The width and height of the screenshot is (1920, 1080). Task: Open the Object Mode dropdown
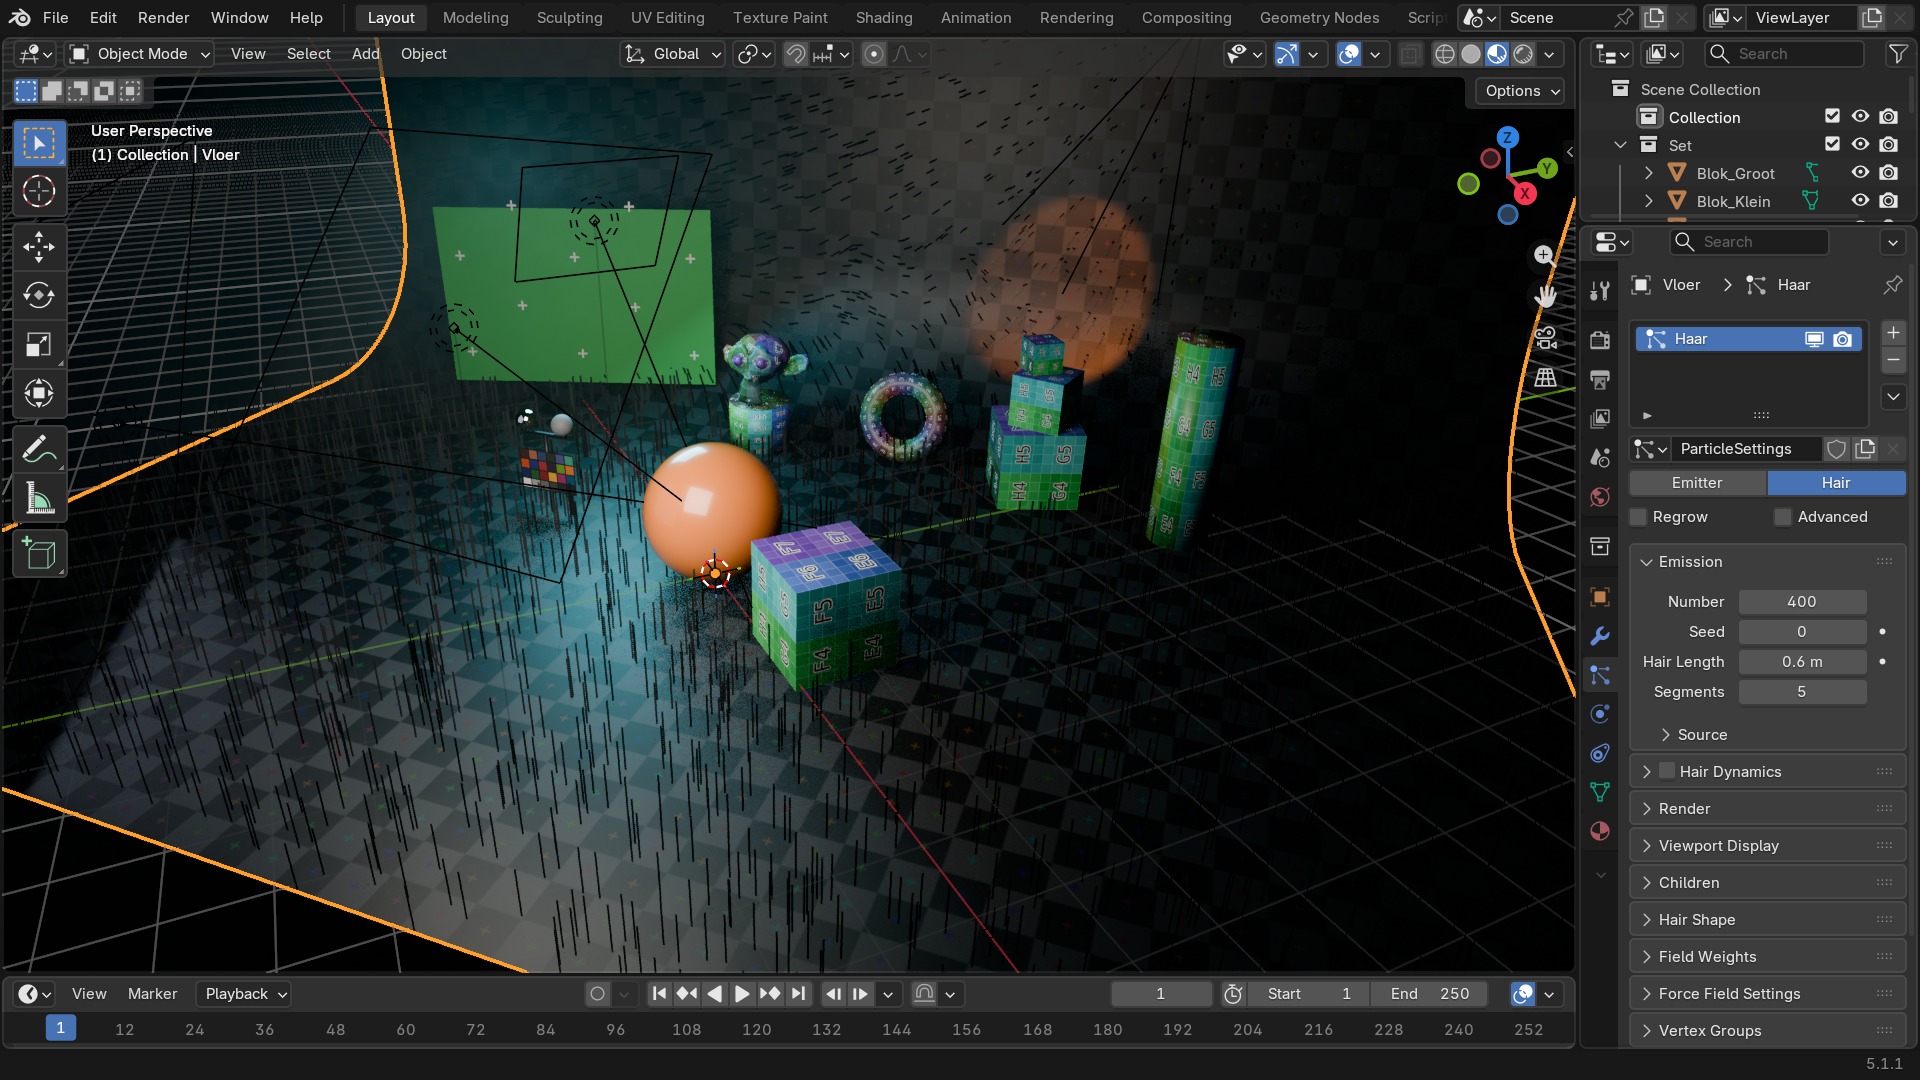coord(140,54)
